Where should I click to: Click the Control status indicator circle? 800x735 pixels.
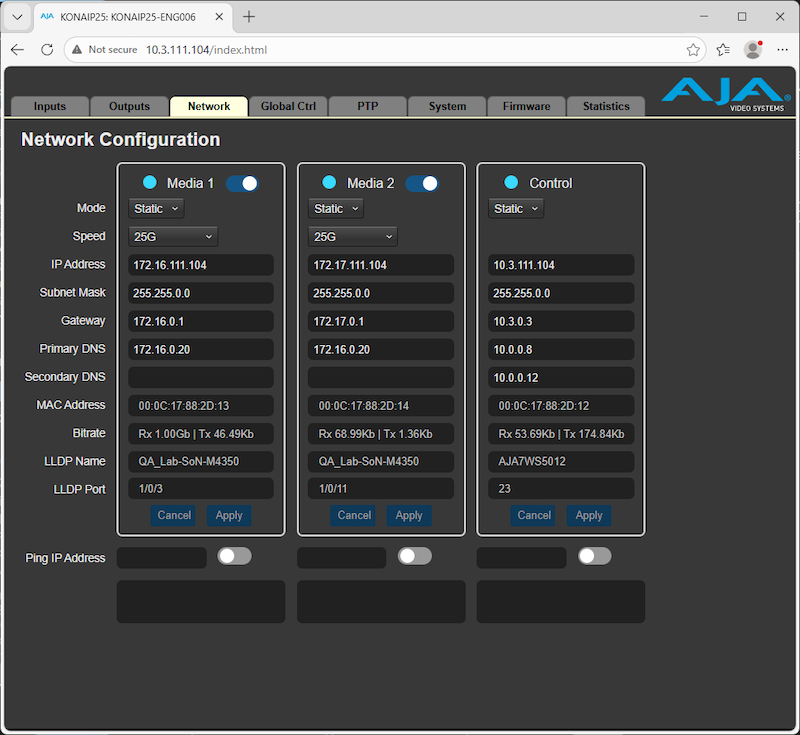click(510, 183)
